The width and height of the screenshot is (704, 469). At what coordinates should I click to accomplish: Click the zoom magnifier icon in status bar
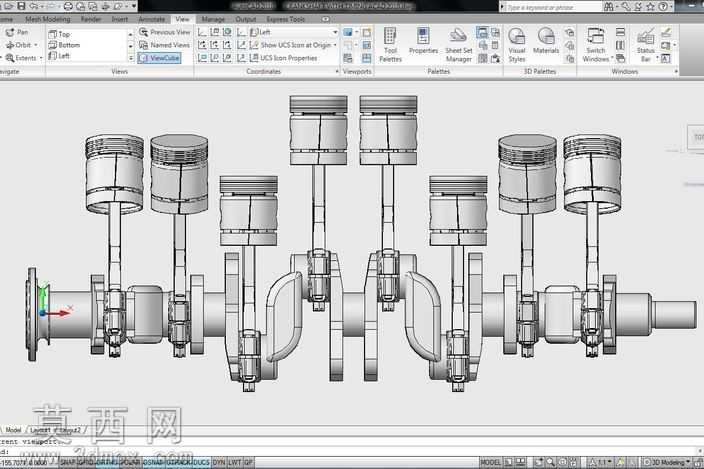pyautogui.click(x=550, y=462)
